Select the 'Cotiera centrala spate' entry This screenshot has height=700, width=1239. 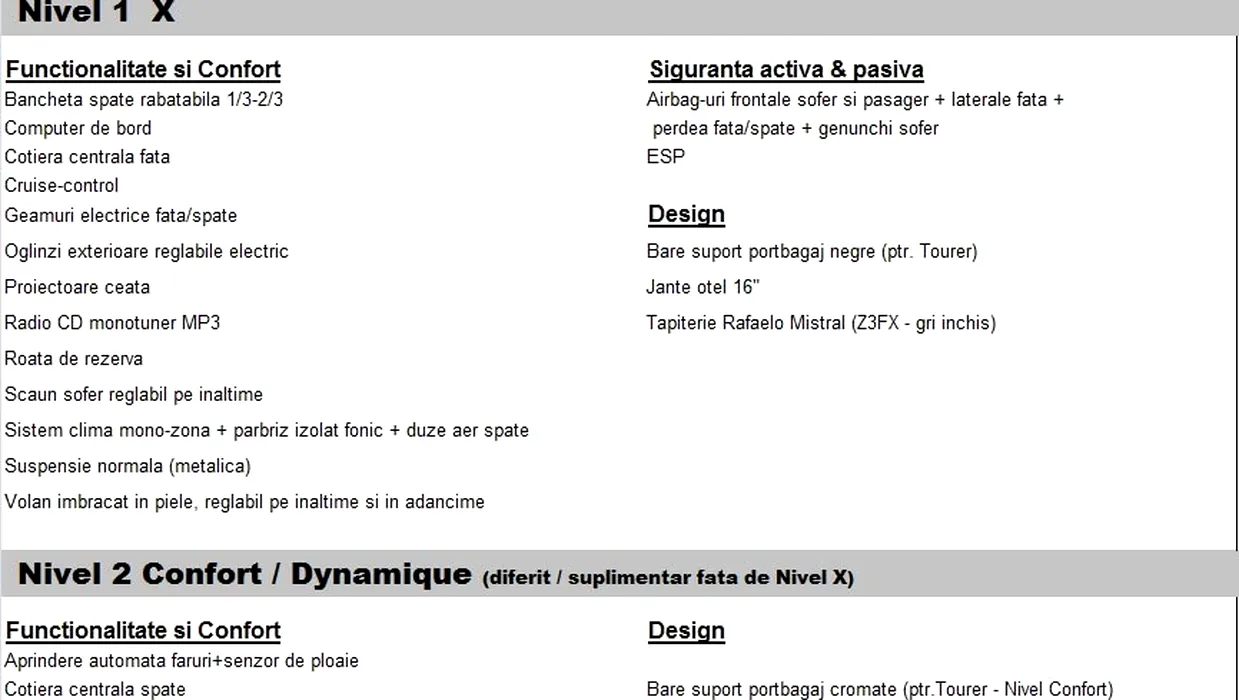pos(95,689)
